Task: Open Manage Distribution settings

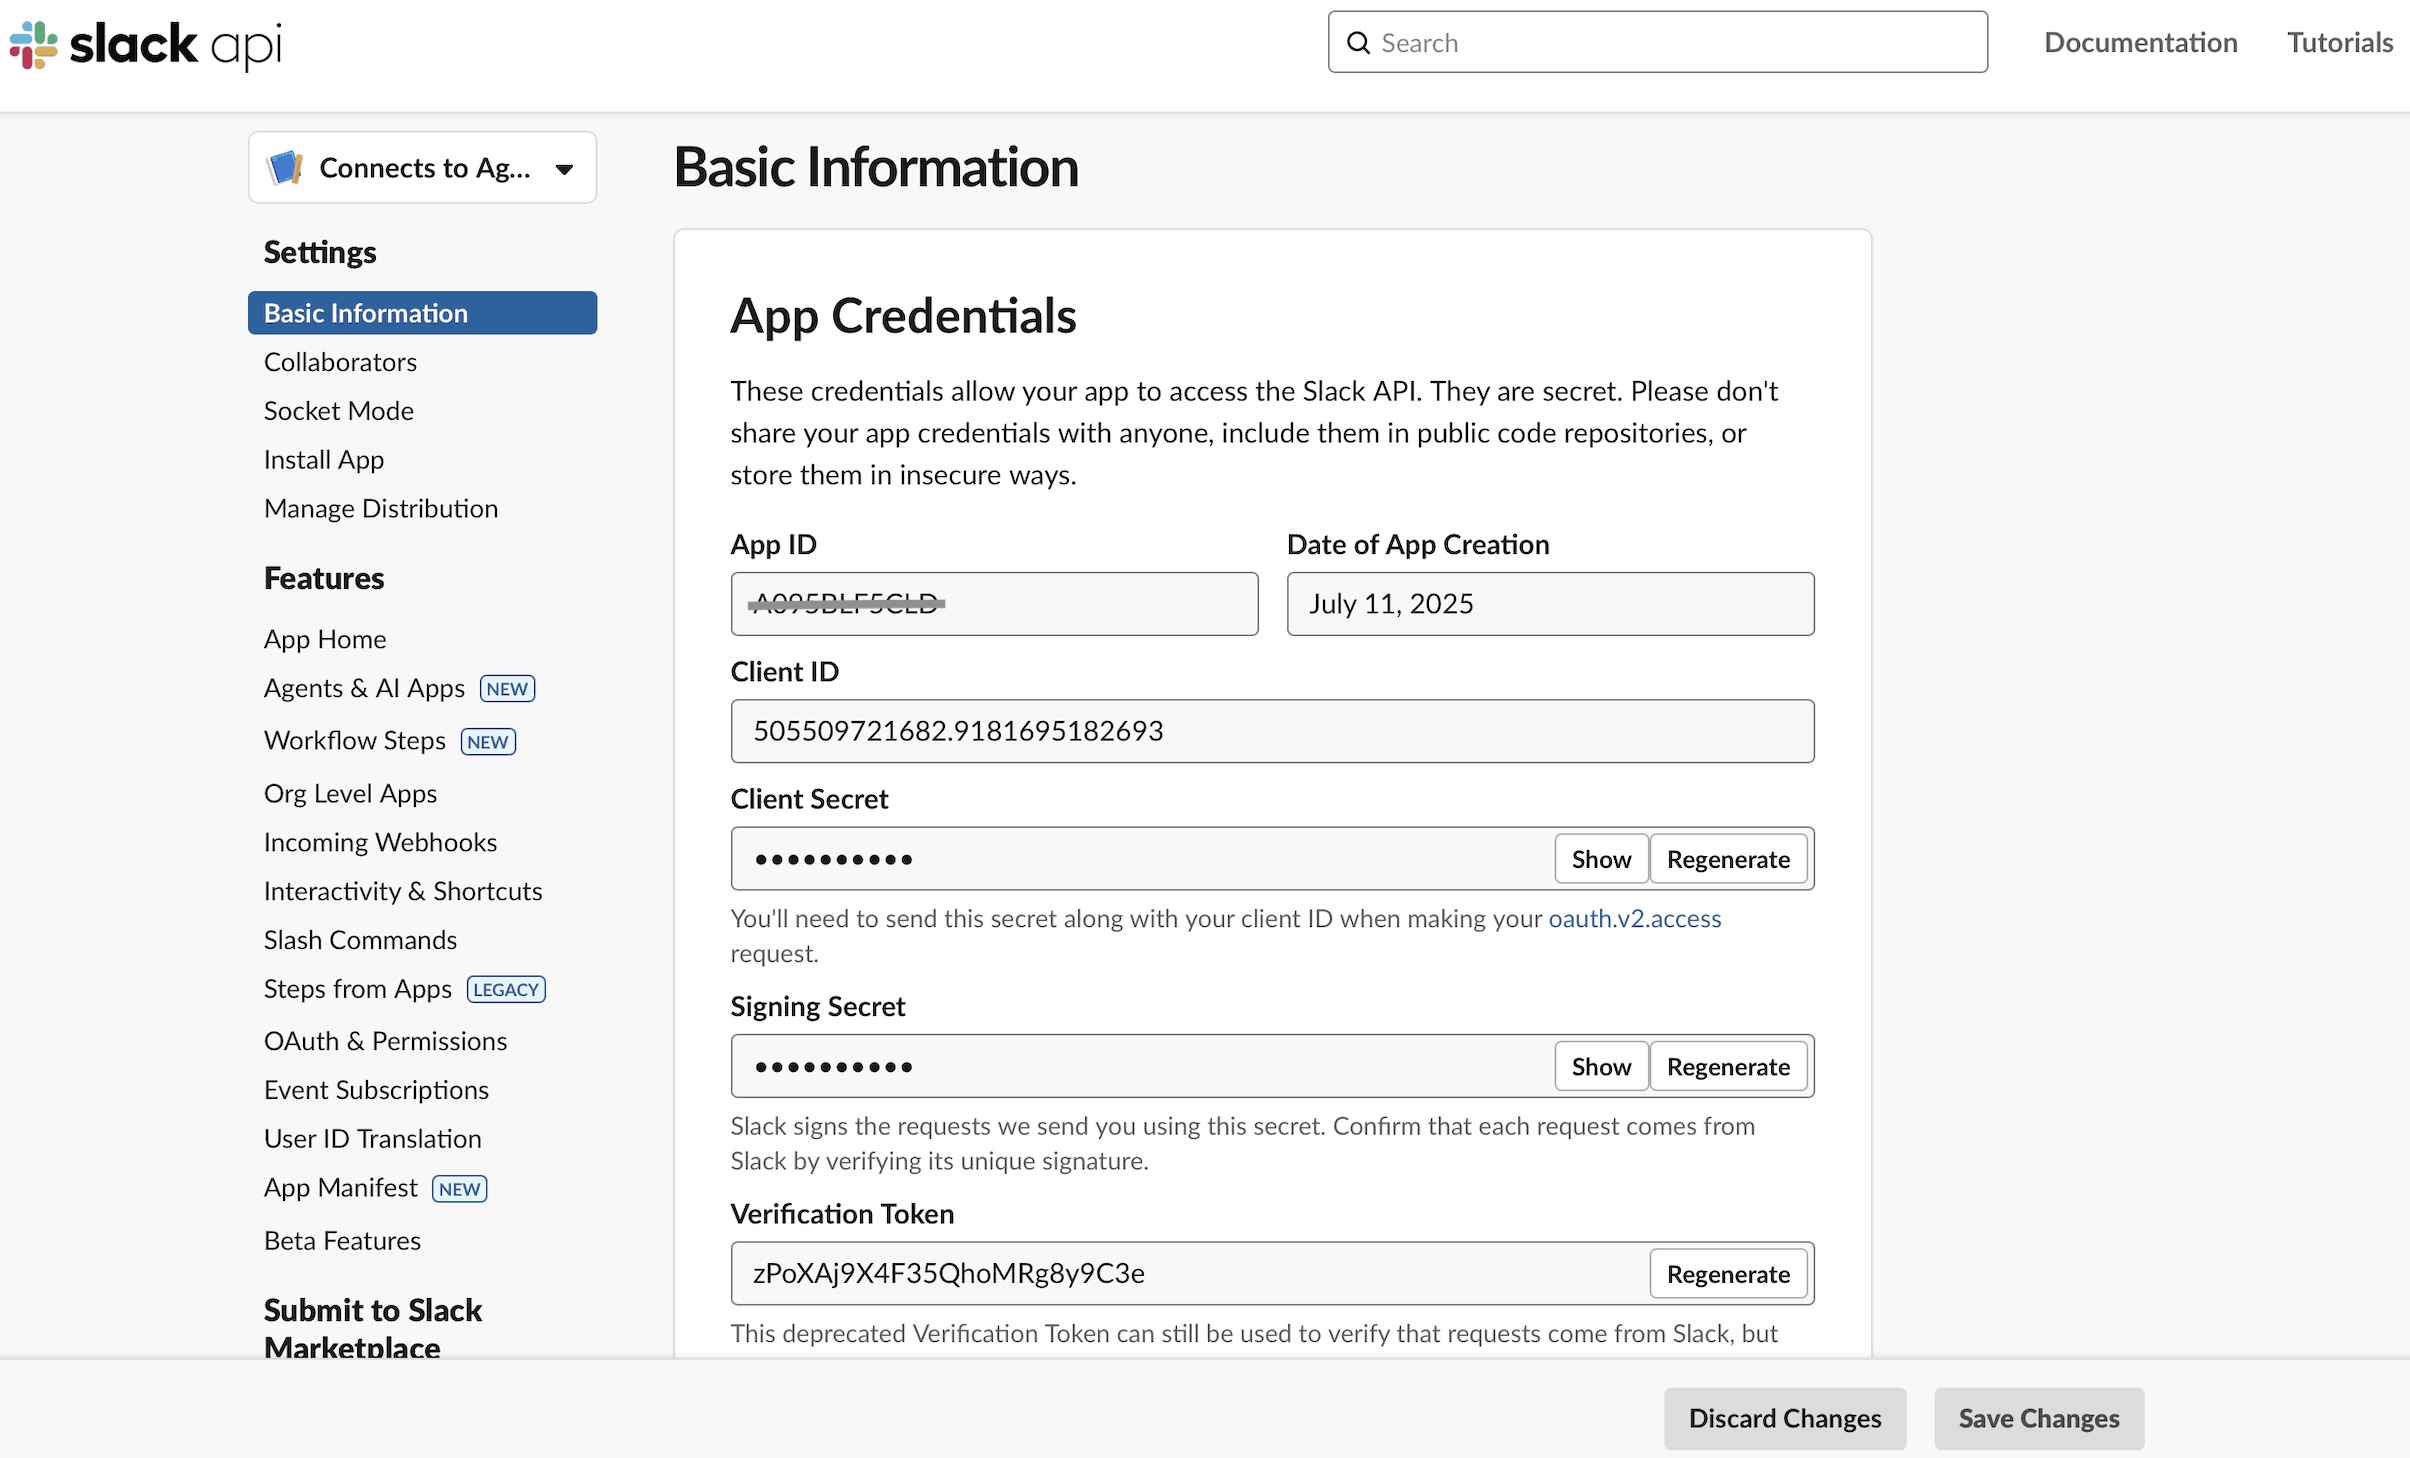Action: 380,507
